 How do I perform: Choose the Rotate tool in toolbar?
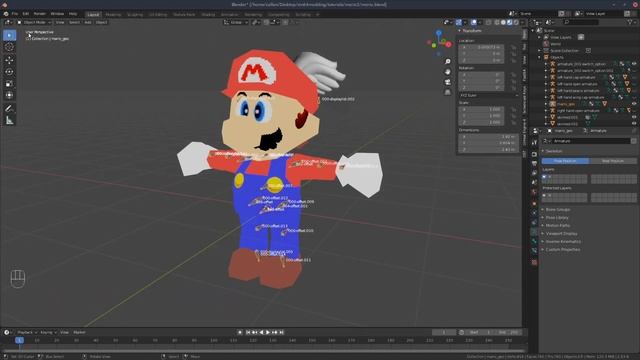(9, 72)
